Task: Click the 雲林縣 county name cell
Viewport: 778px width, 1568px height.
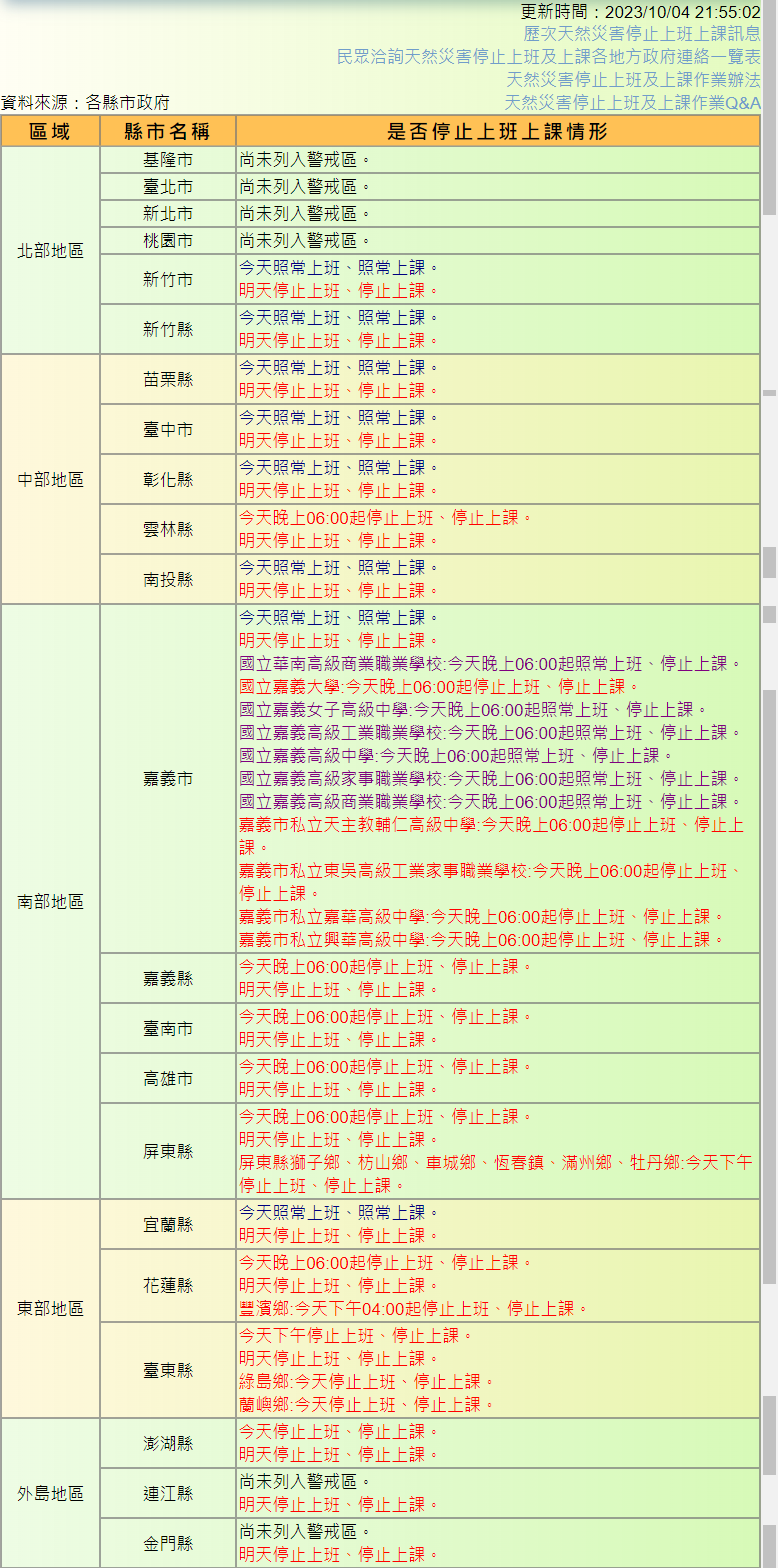Action: (x=168, y=529)
